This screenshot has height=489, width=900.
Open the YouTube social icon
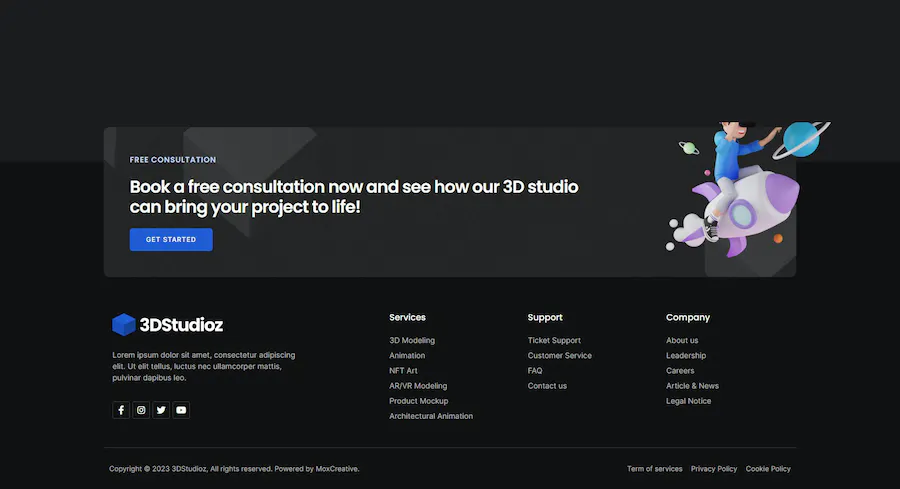tap(181, 410)
